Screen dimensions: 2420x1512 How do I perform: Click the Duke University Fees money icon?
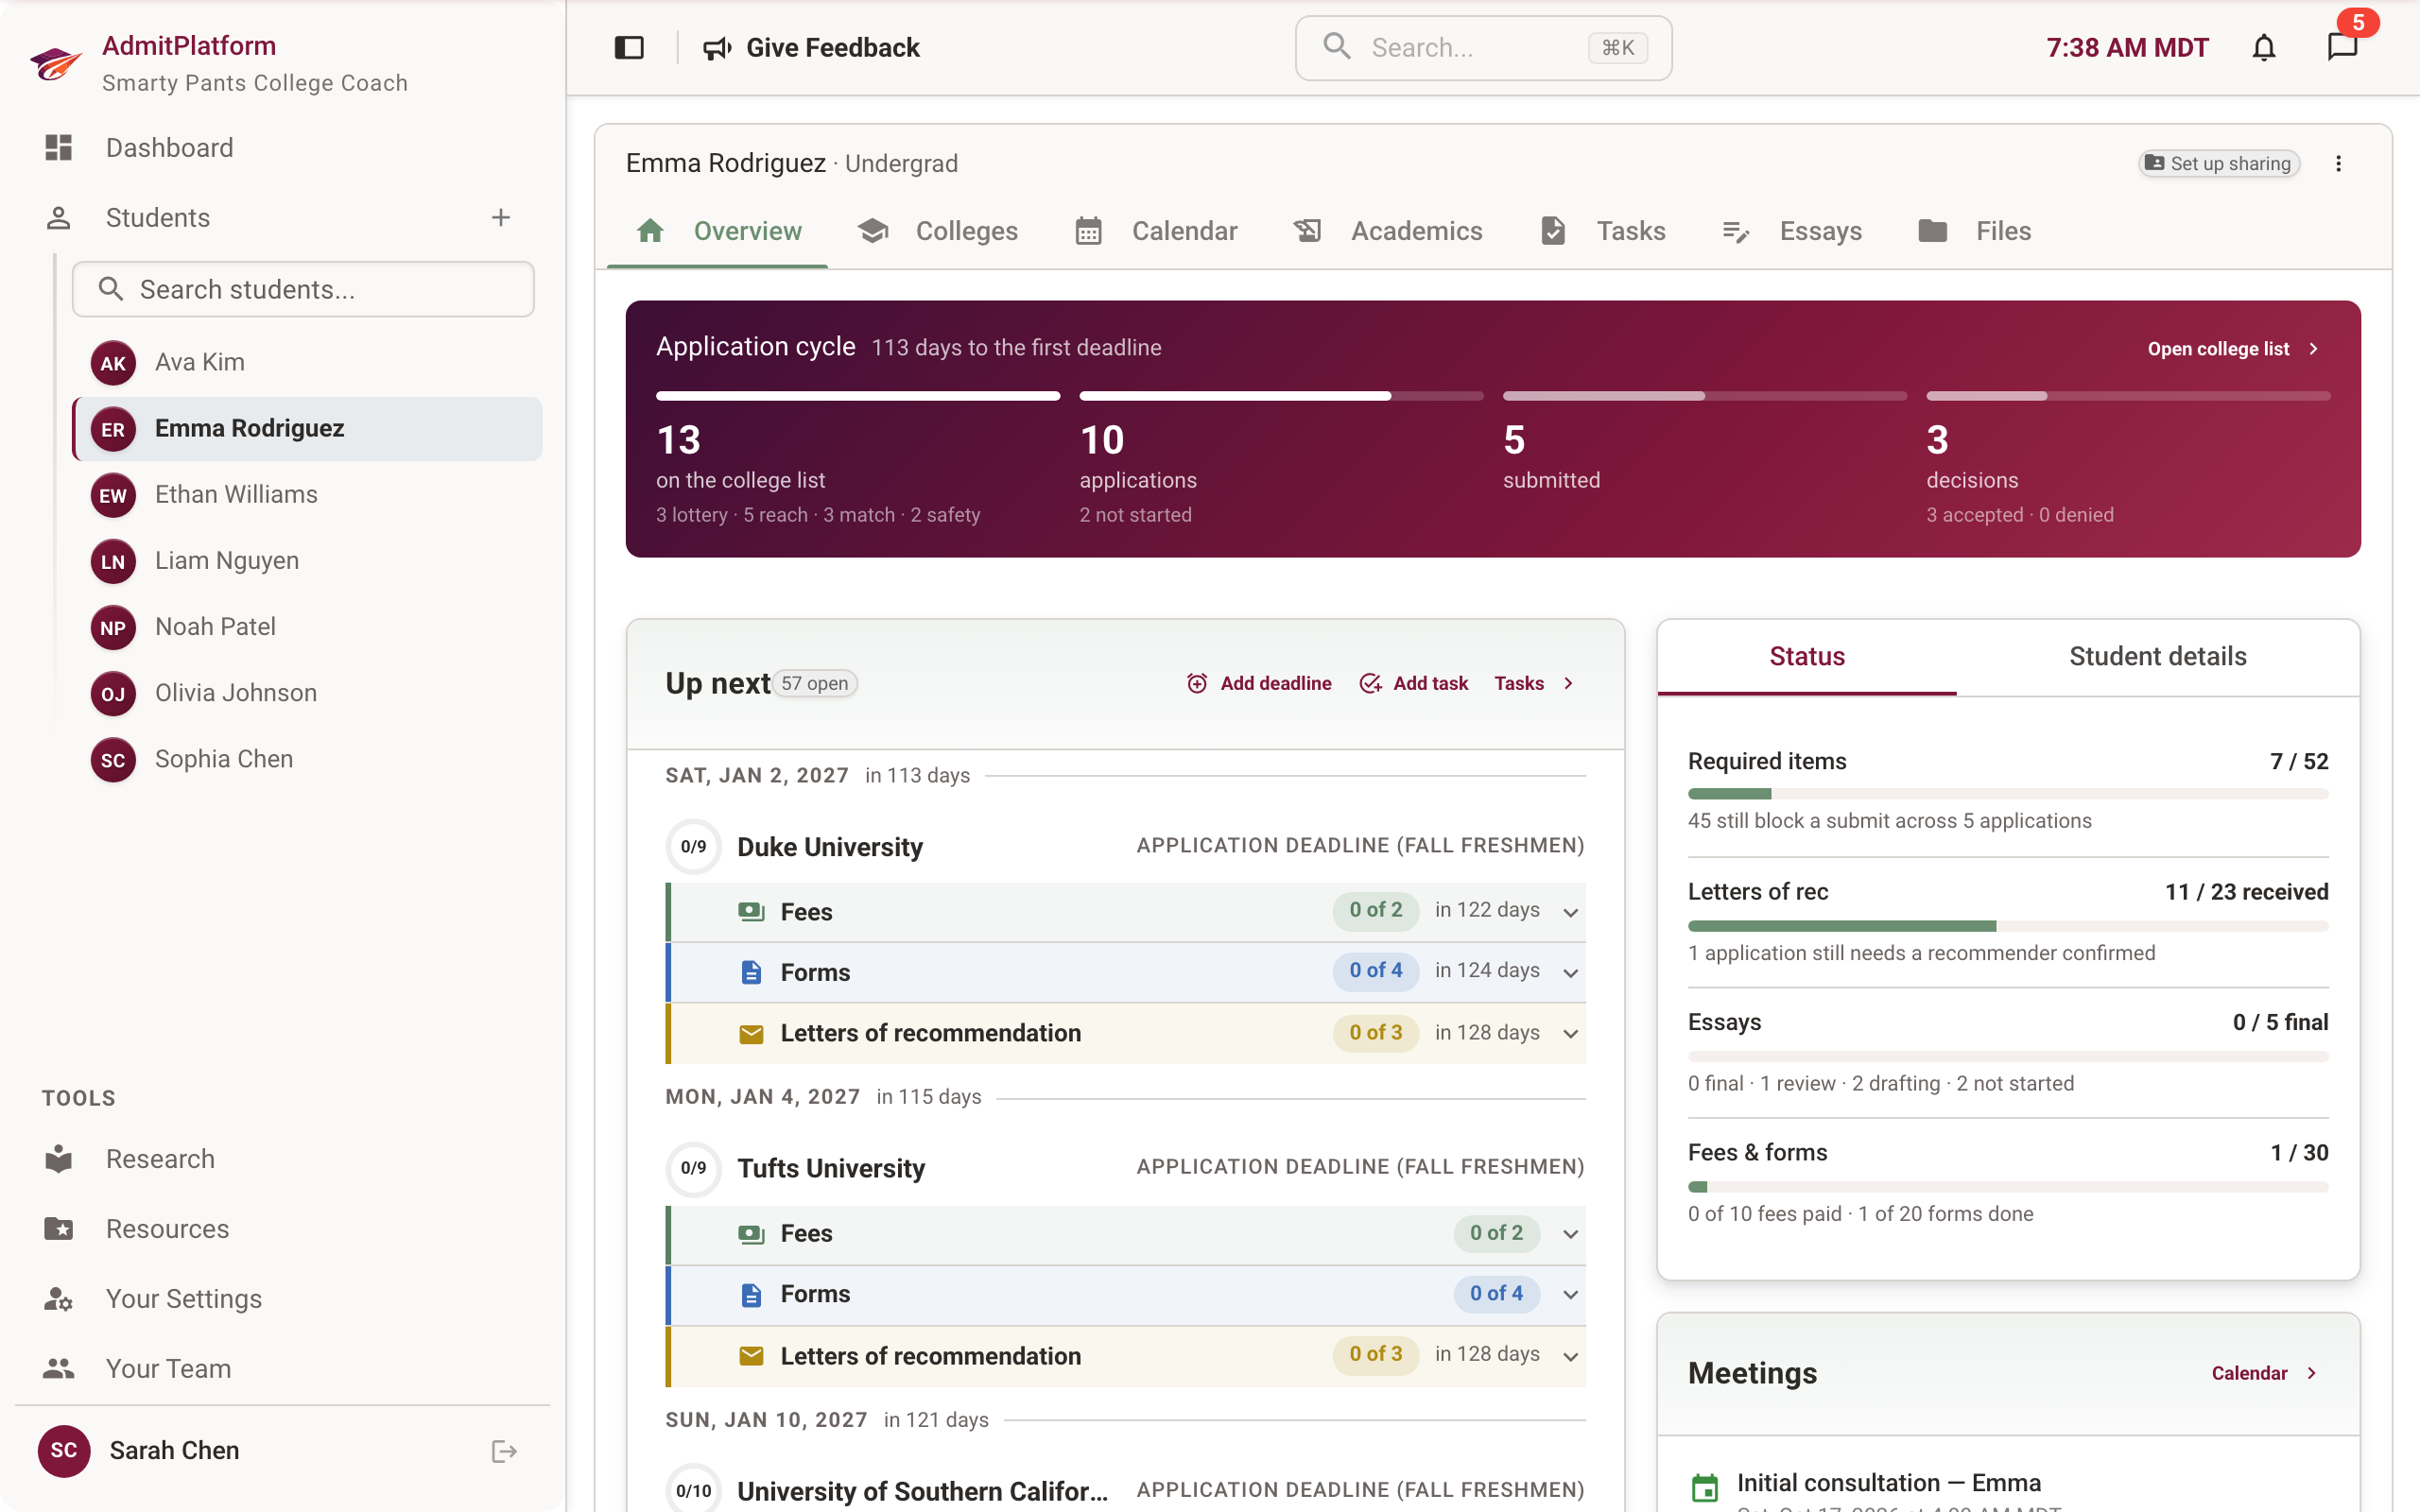751,911
